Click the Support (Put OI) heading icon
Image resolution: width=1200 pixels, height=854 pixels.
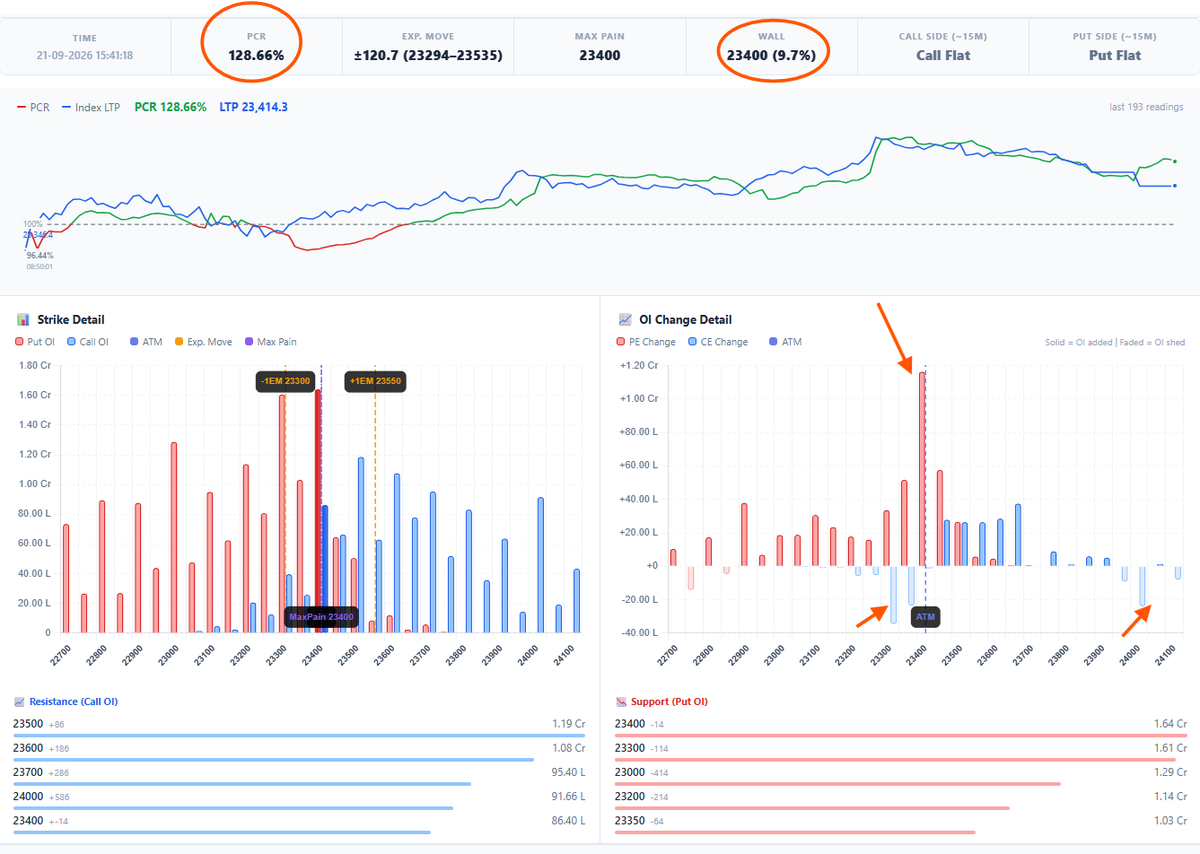621,702
